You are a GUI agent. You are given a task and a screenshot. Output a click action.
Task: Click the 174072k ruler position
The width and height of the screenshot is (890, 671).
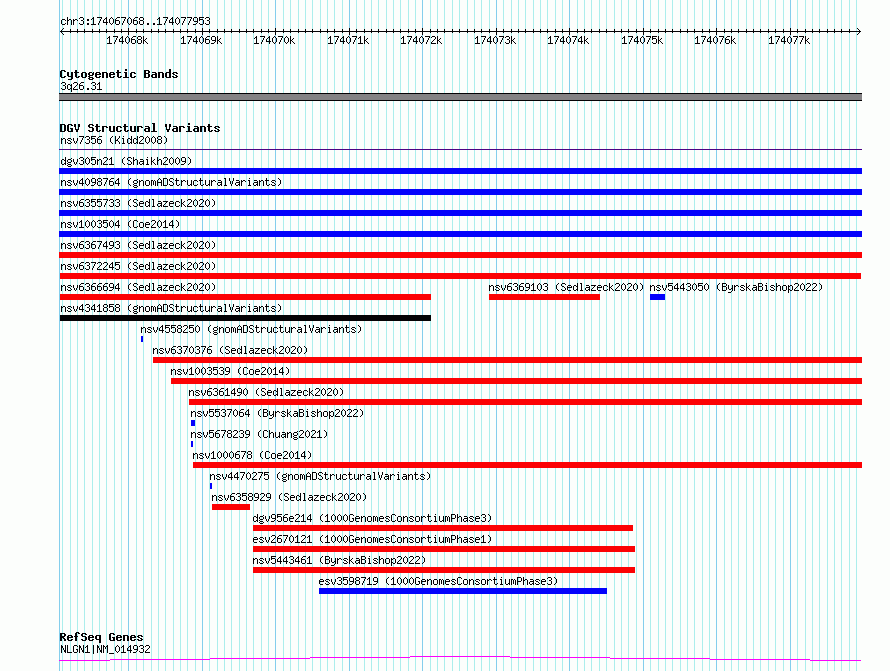pyautogui.click(x=421, y=40)
